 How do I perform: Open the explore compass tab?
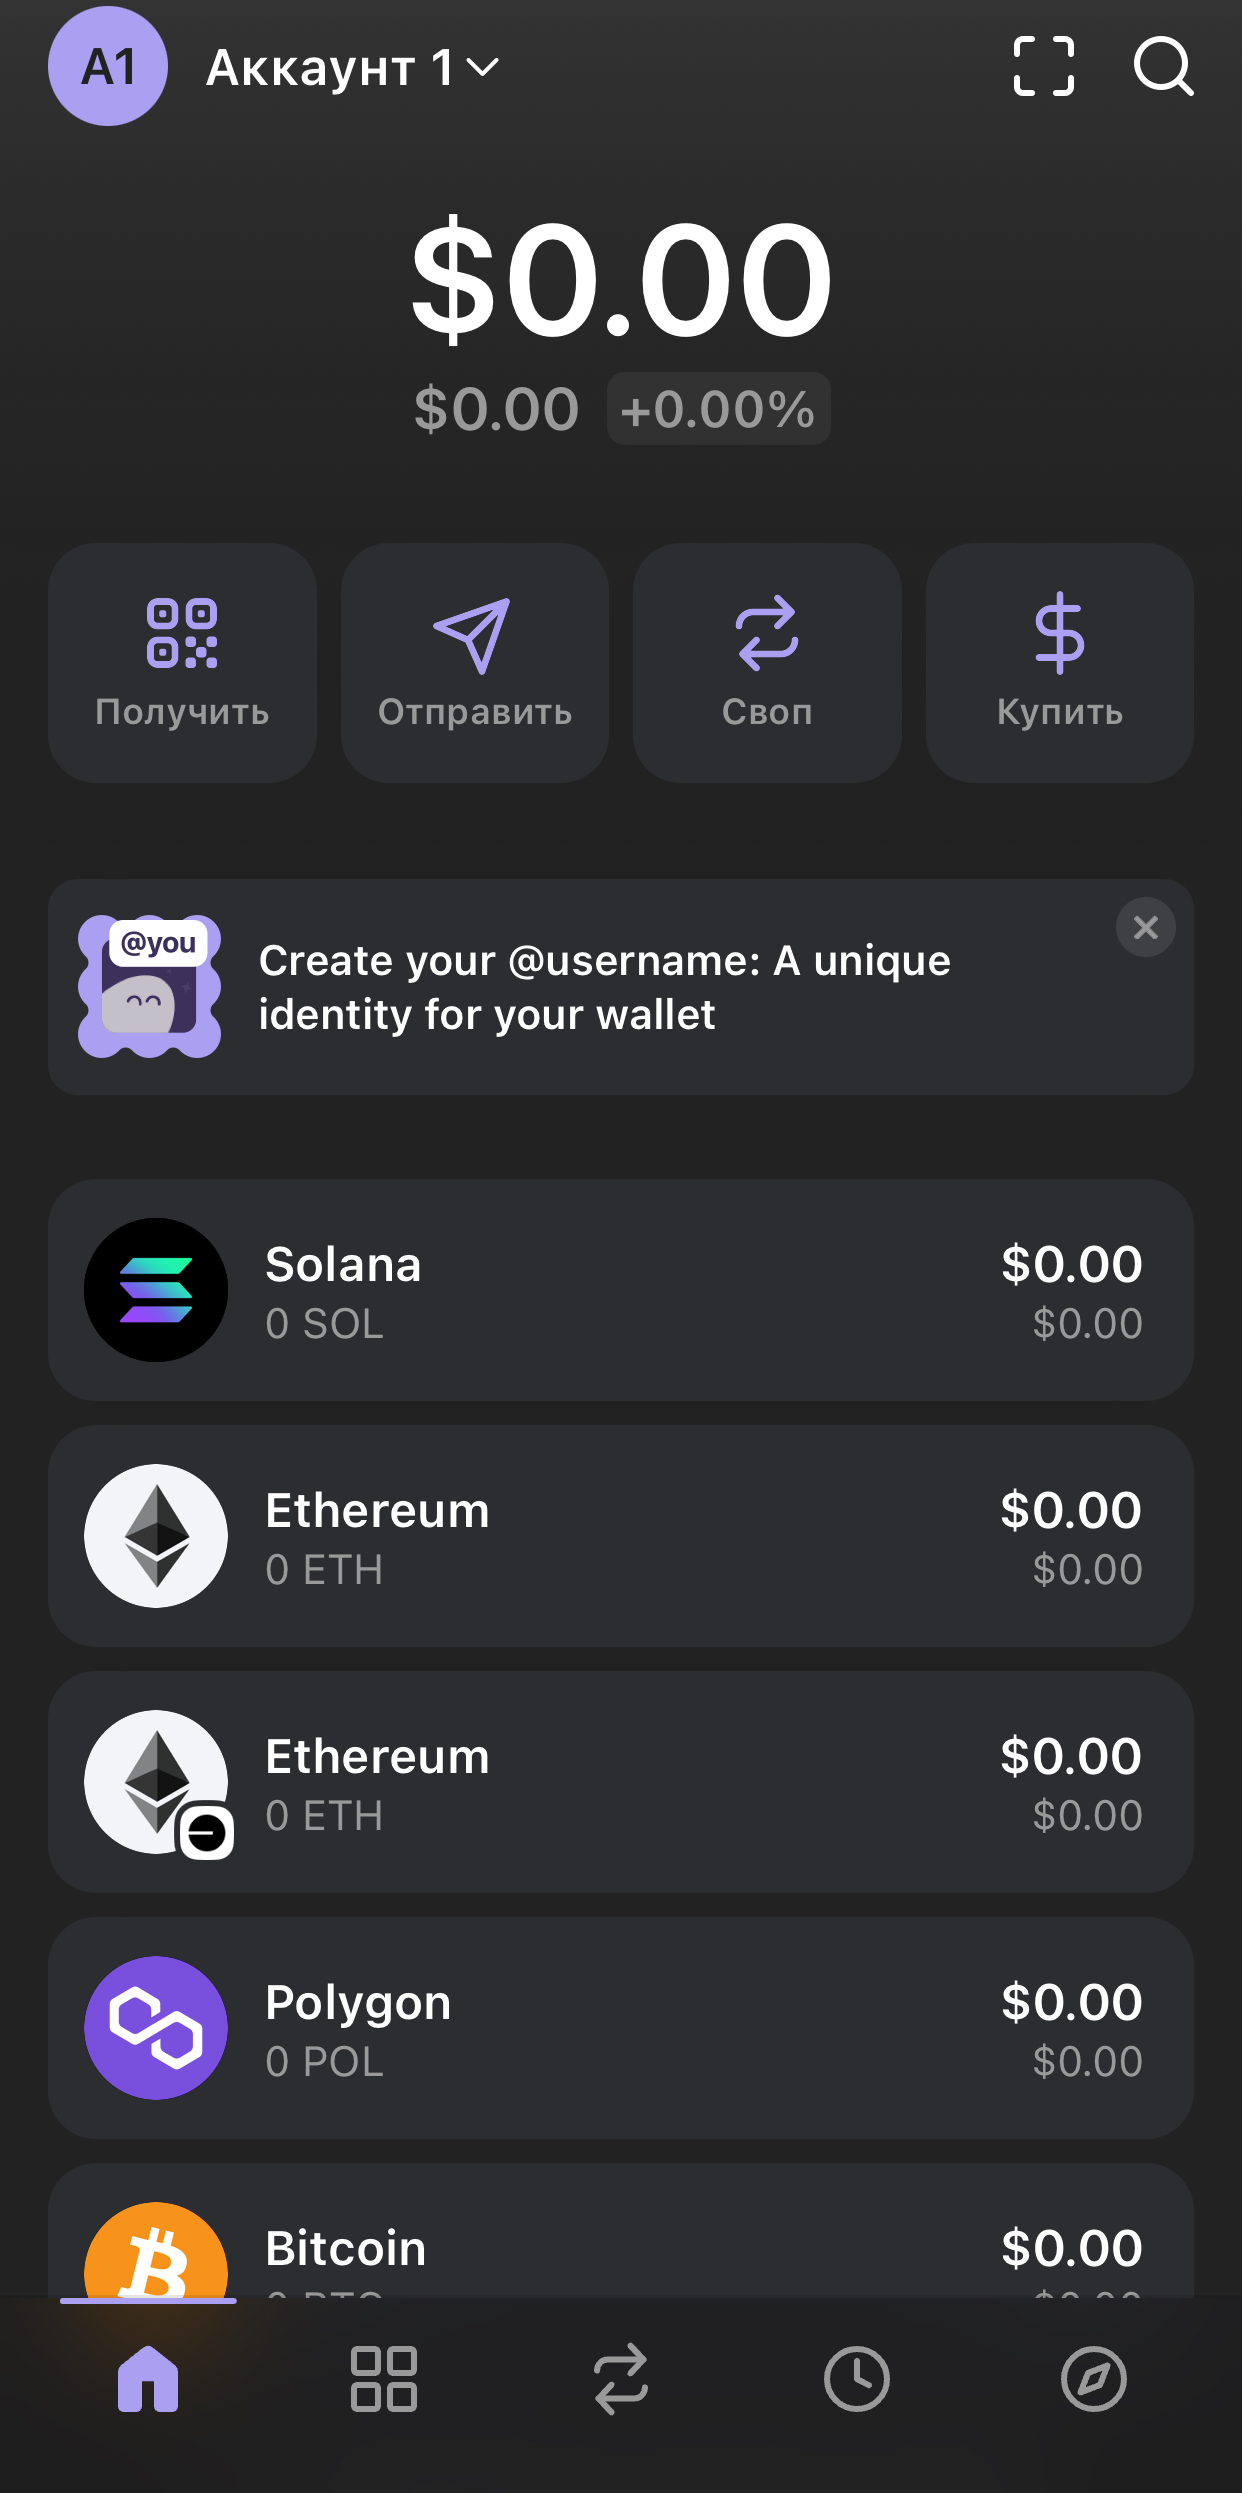(1094, 2379)
